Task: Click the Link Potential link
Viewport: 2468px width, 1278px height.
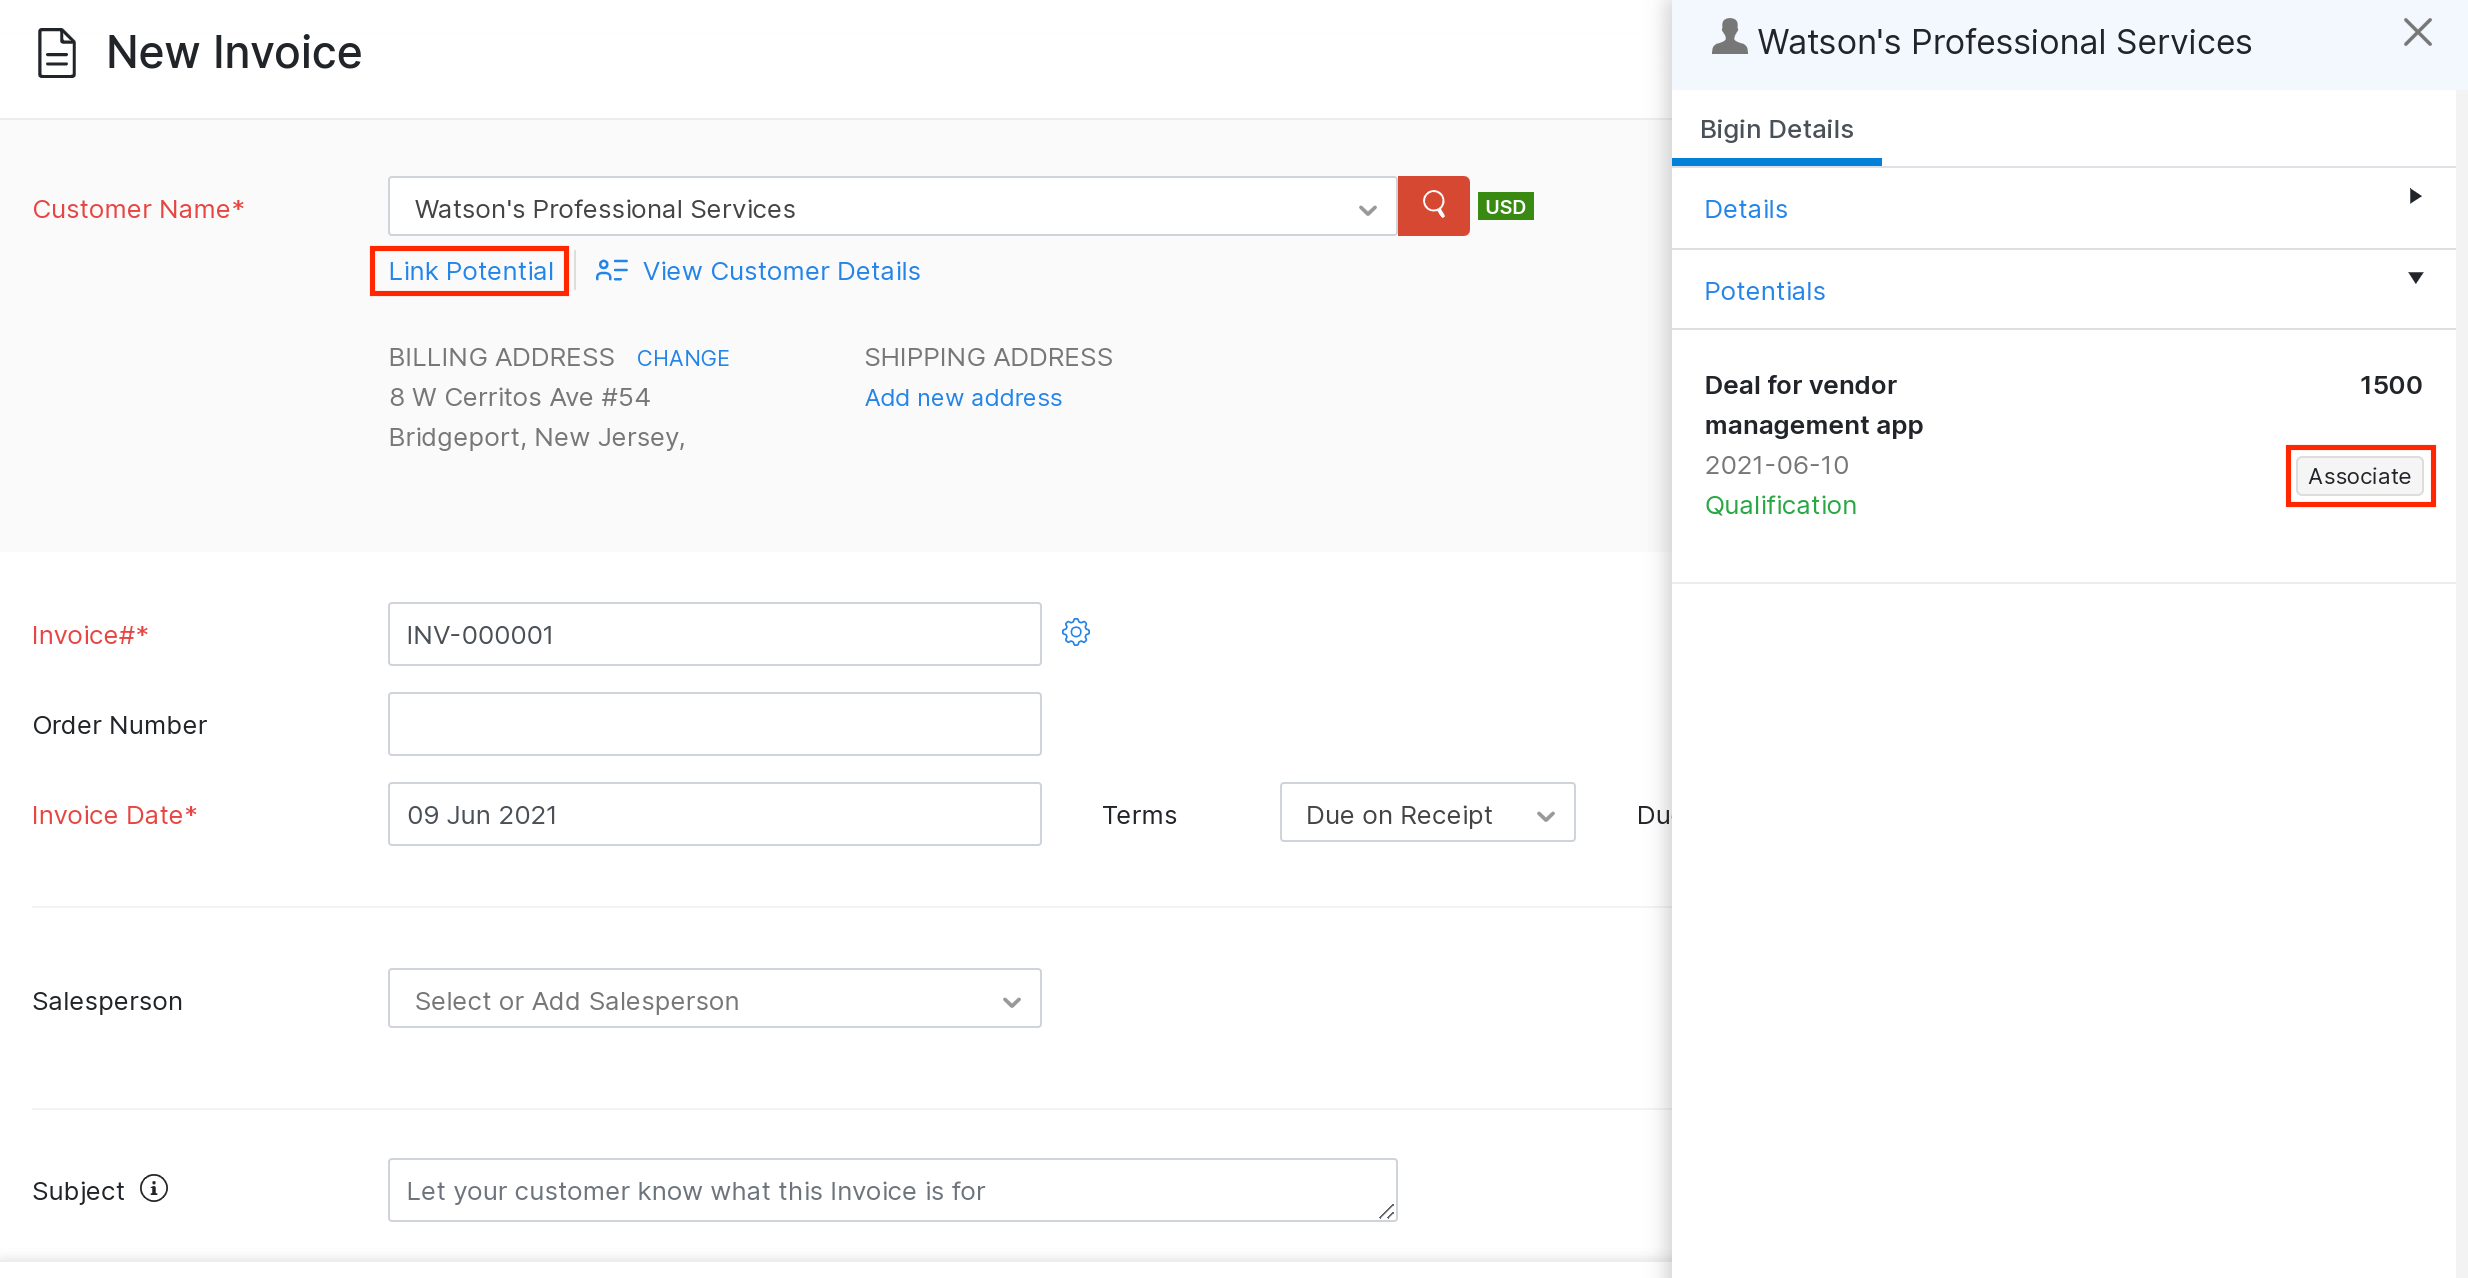Action: (x=470, y=271)
